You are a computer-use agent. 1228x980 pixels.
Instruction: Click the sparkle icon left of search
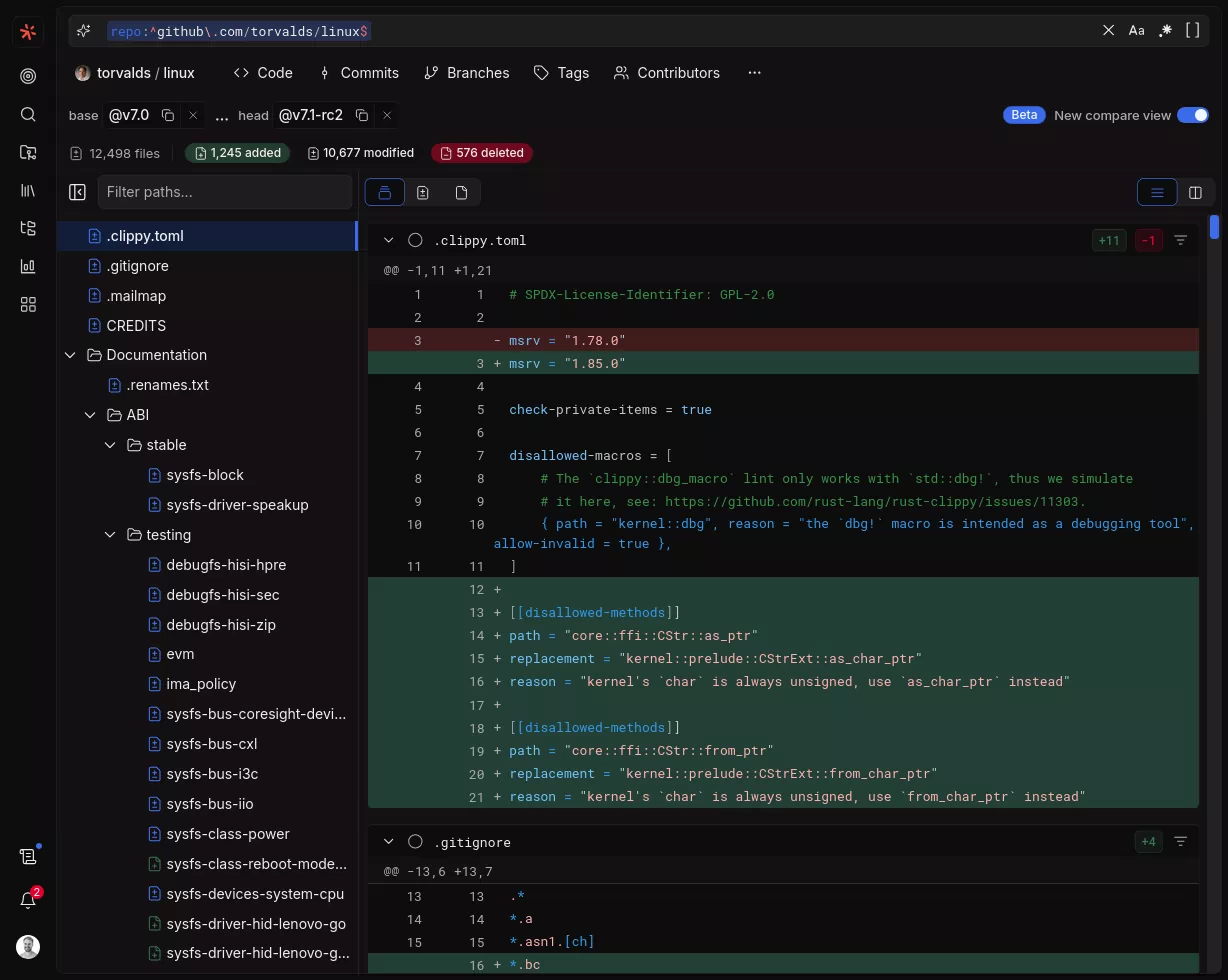pyautogui.click(x=84, y=31)
